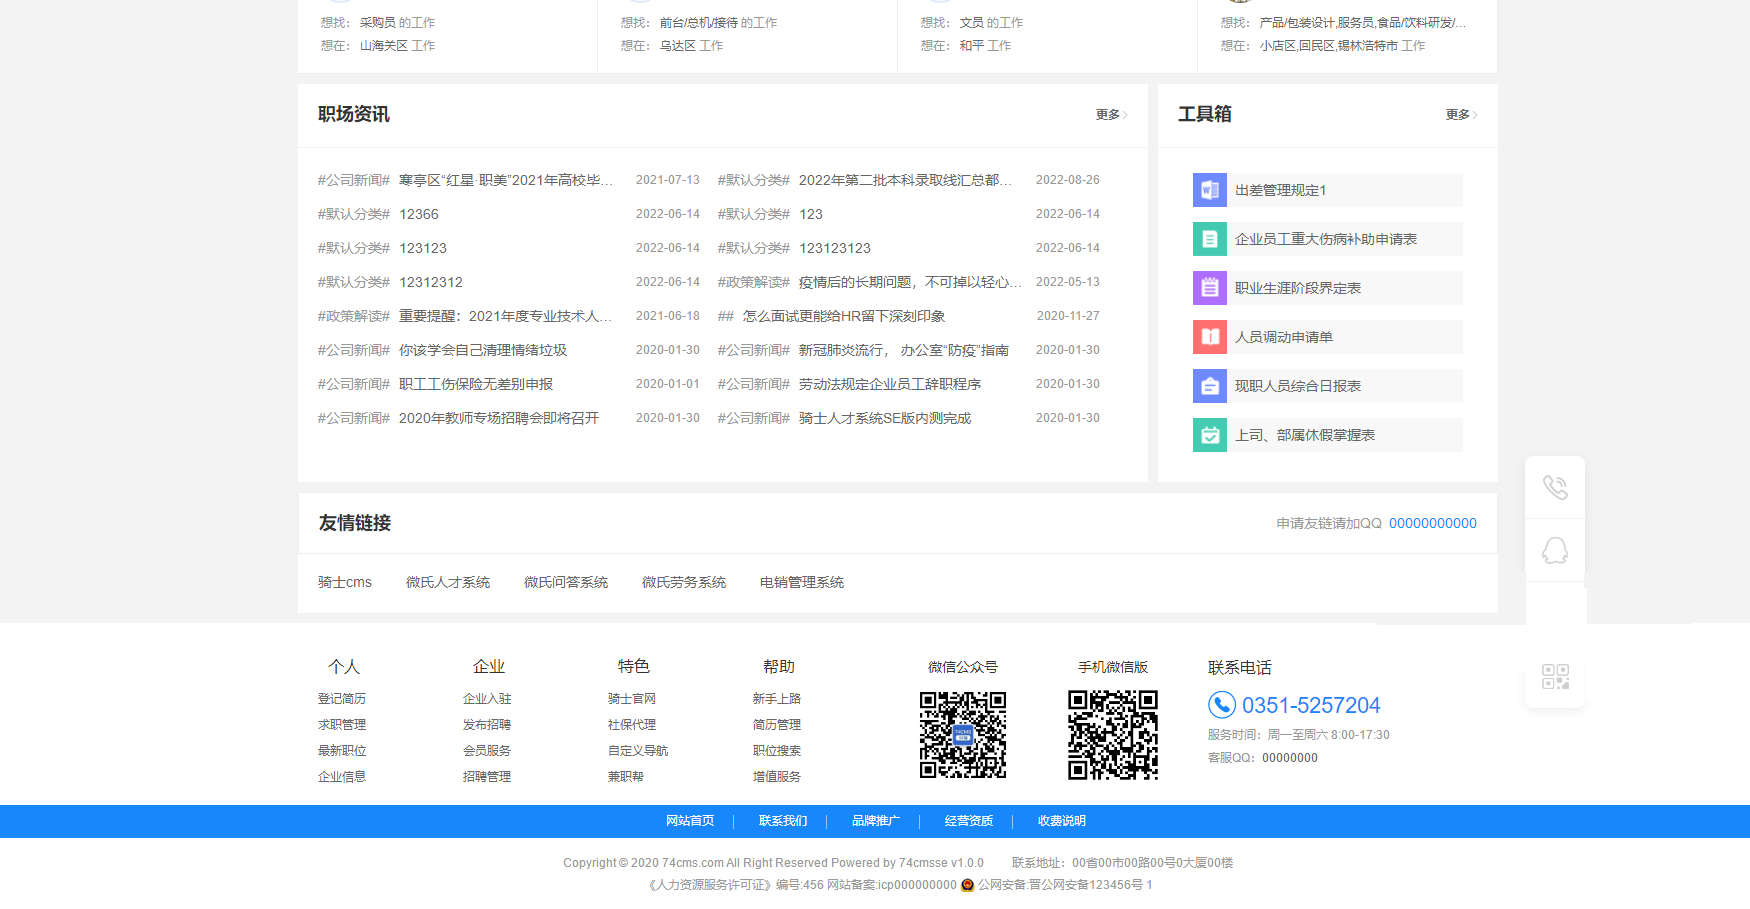Click phone icon beside 0351-5257204
This screenshot has height=909, width=1750.
coord(1222,705)
